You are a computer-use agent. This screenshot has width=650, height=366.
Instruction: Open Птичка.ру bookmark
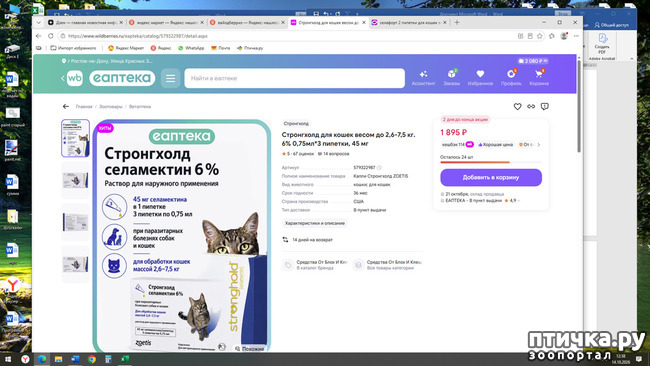tap(250, 48)
